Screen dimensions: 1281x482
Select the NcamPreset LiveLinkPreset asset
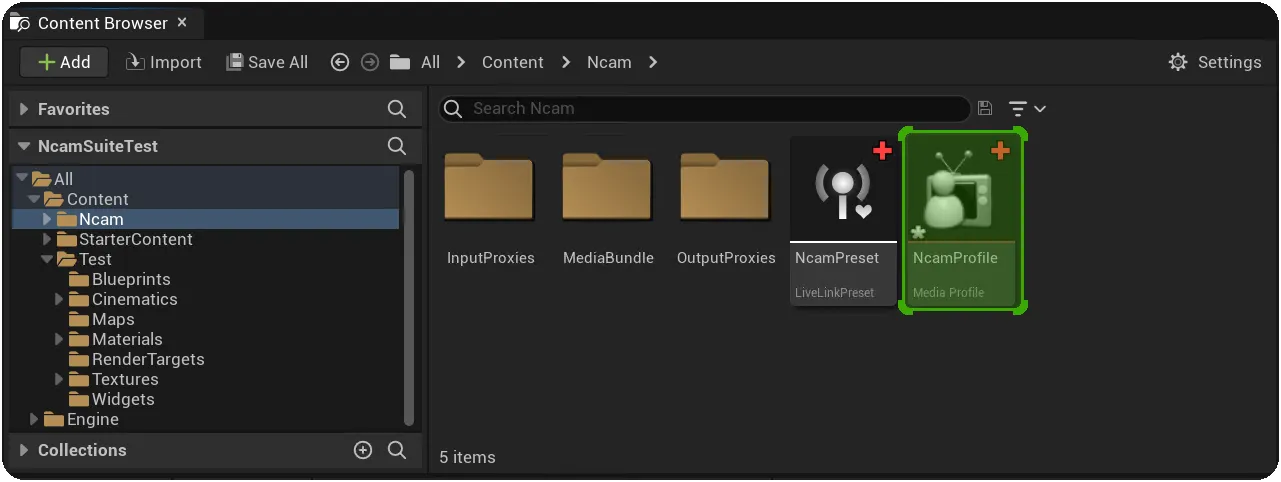point(843,222)
